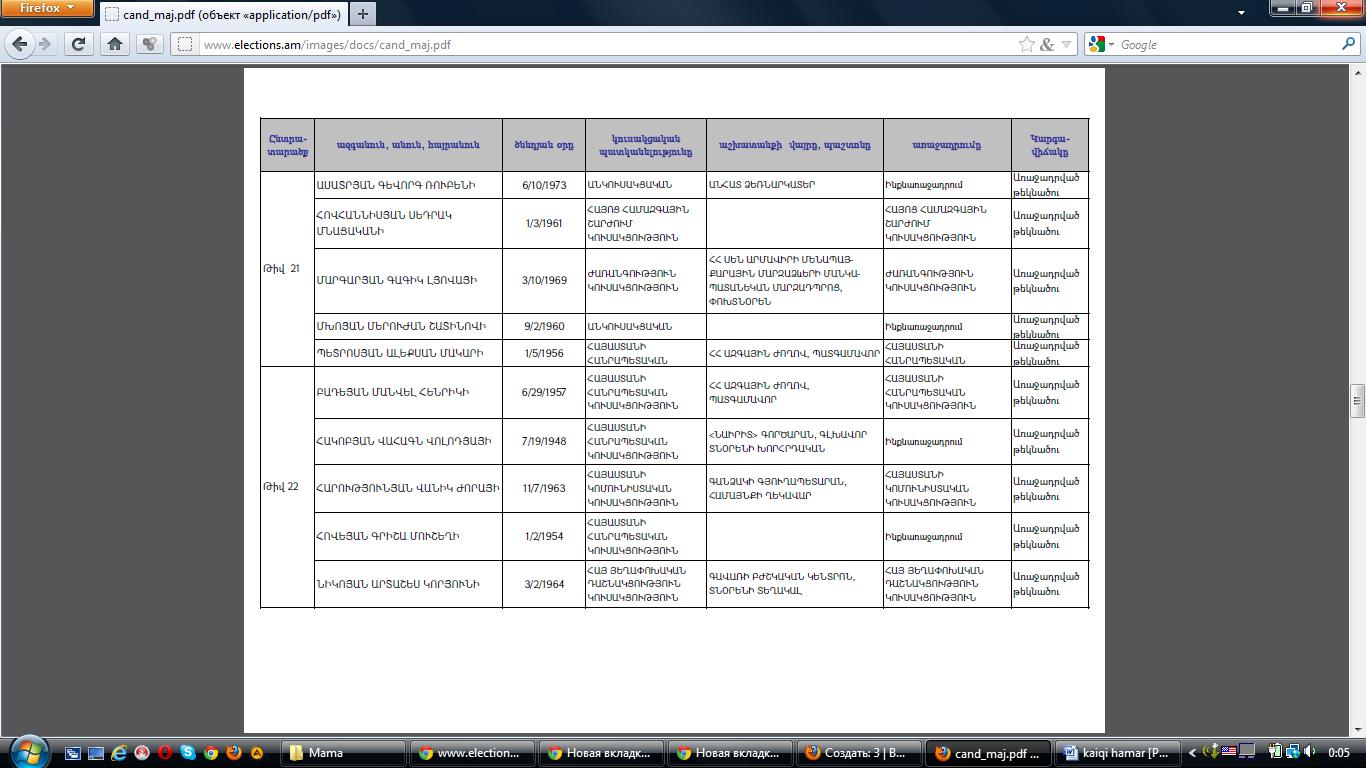Image resolution: width=1366 pixels, height=768 pixels.
Task: Reload the page with the refresh icon
Action: click(78, 44)
